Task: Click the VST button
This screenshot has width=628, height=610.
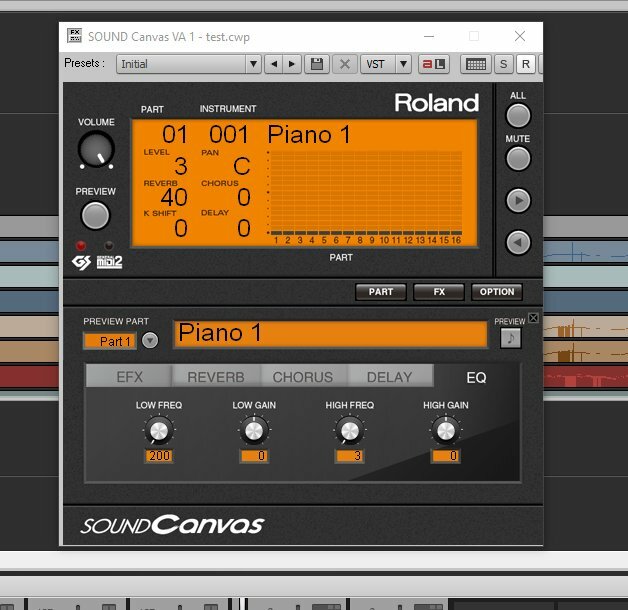Action: (378, 64)
